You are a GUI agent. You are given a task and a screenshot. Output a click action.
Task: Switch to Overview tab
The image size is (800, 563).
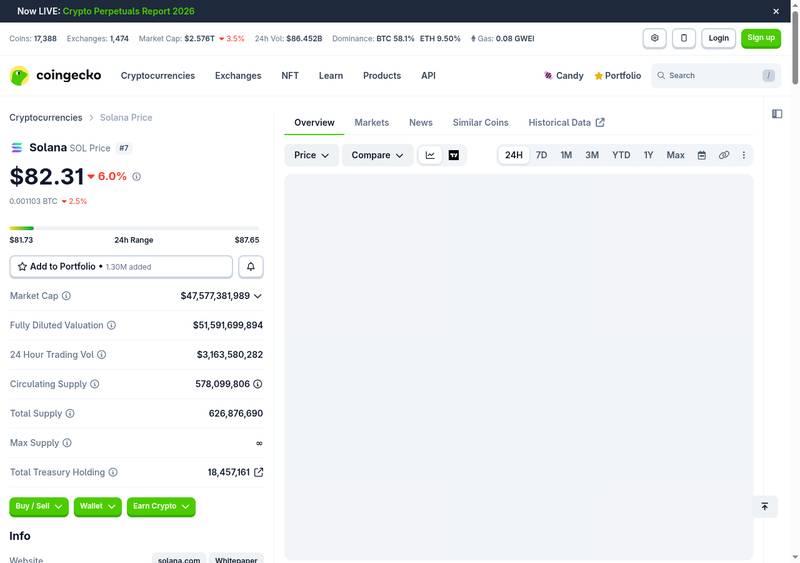pyautogui.click(x=314, y=123)
